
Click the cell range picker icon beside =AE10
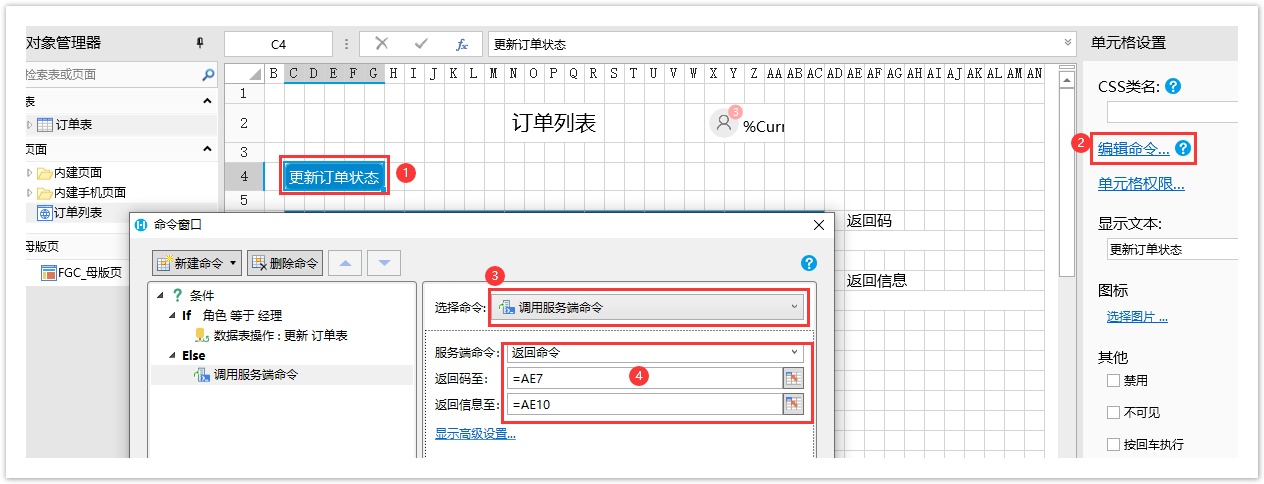(793, 404)
